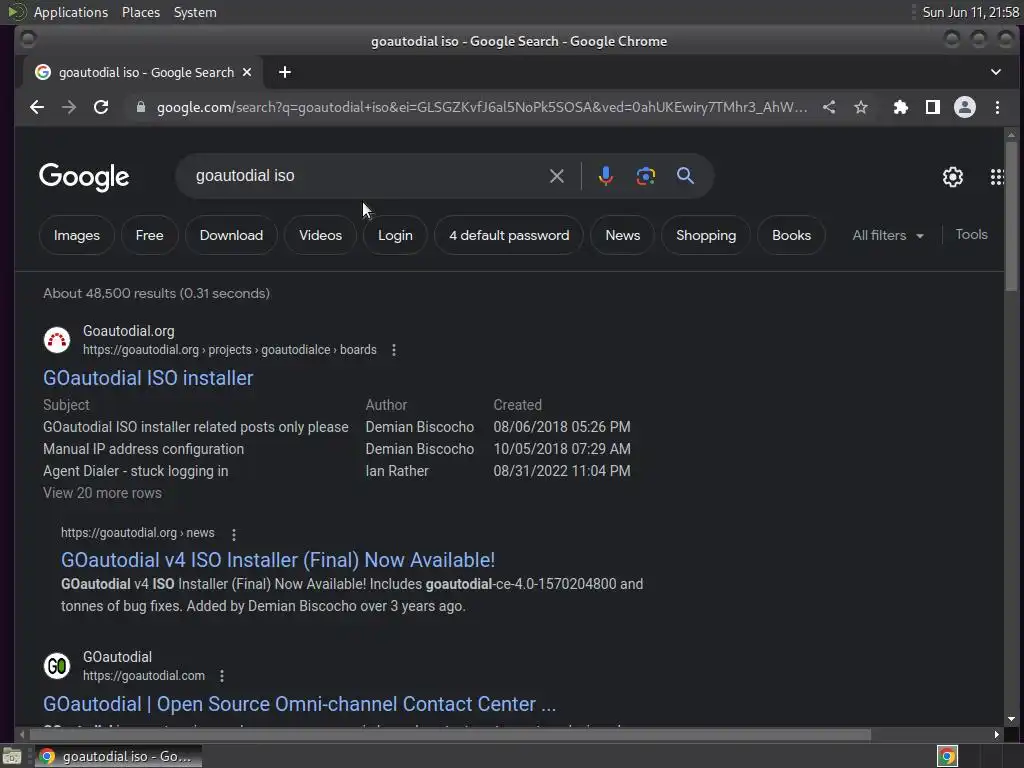Close the goautodial iso search tab
Image resolution: width=1024 pixels, height=768 pixels.
click(x=247, y=72)
